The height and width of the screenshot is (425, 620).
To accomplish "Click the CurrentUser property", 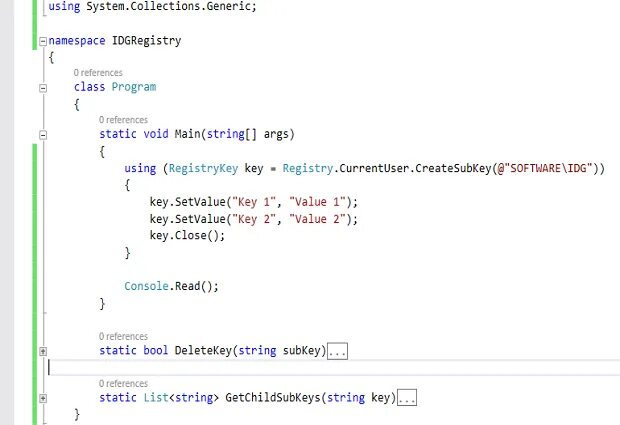I will tap(374, 168).
